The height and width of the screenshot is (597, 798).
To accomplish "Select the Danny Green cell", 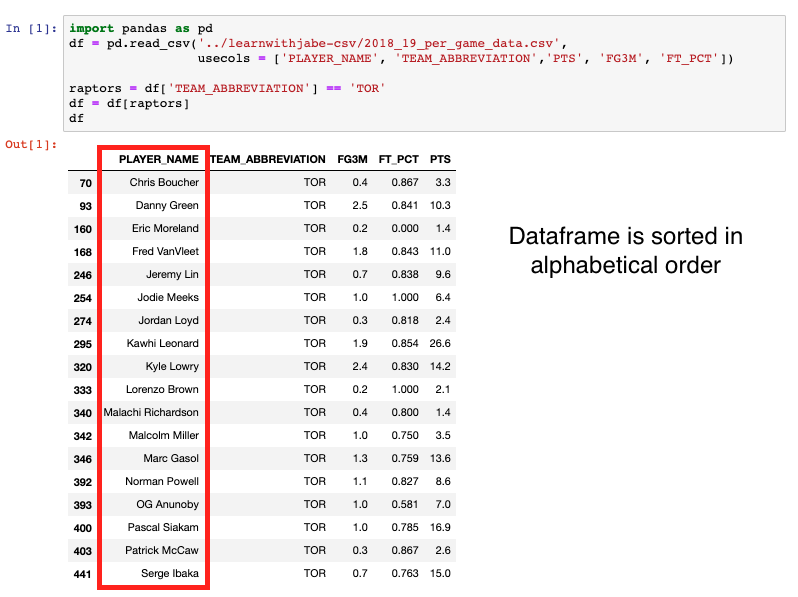I will pos(167,205).
